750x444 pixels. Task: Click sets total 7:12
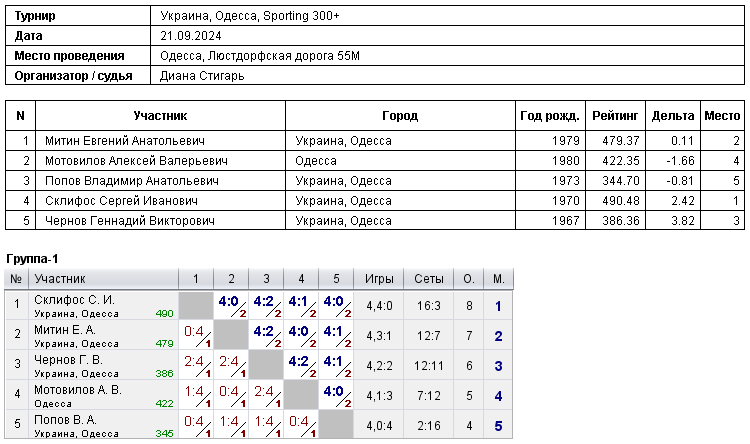[429, 396]
